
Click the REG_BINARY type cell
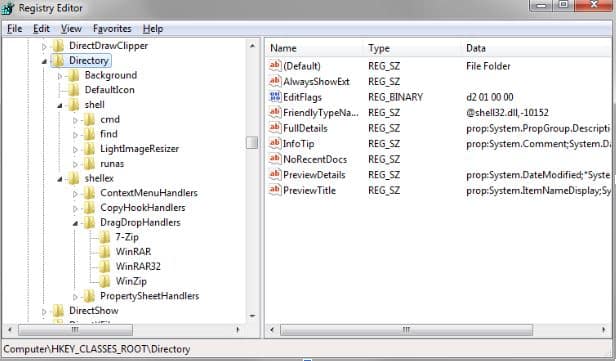pos(395,97)
